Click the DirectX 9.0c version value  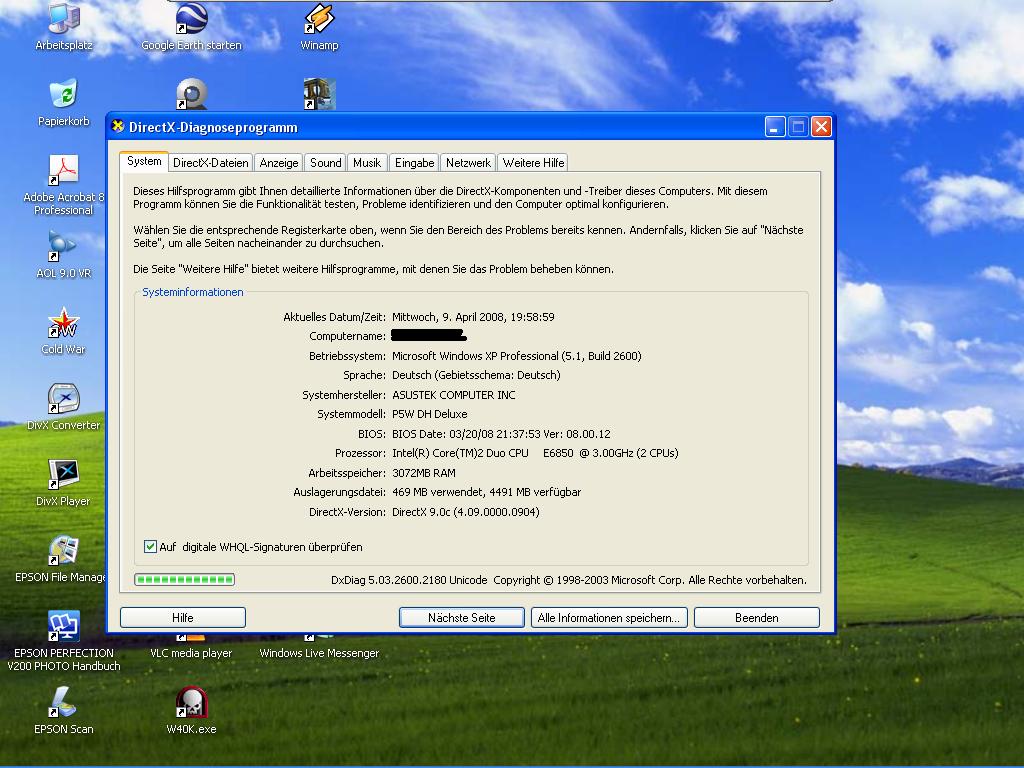click(x=466, y=513)
